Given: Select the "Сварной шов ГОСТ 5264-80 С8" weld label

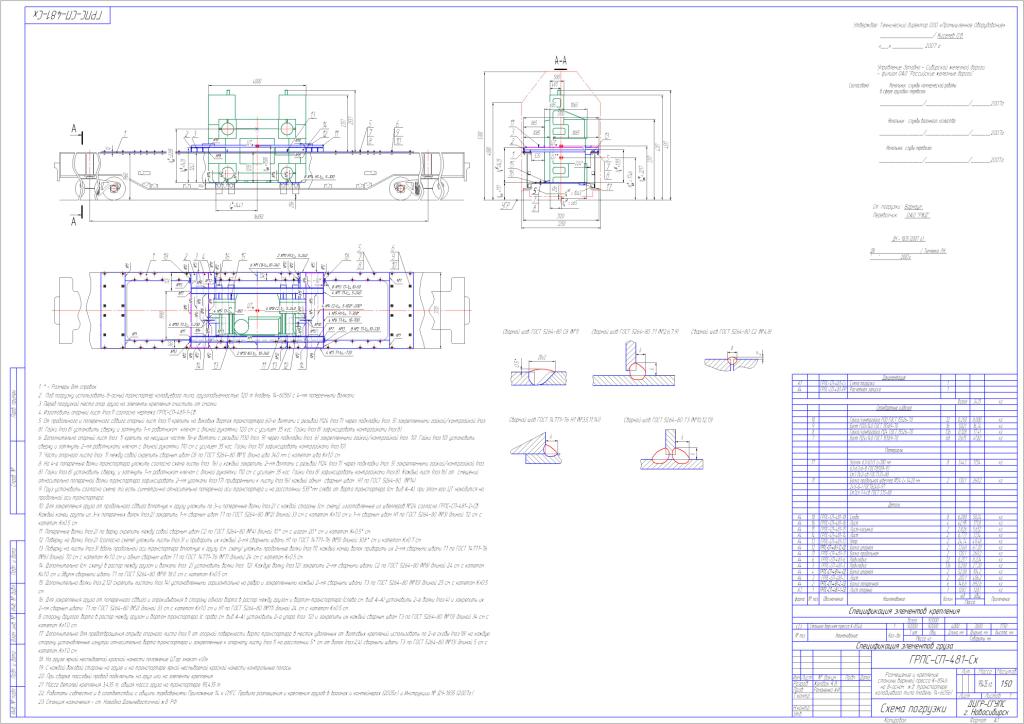Looking at the screenshot, I should 541,332.
